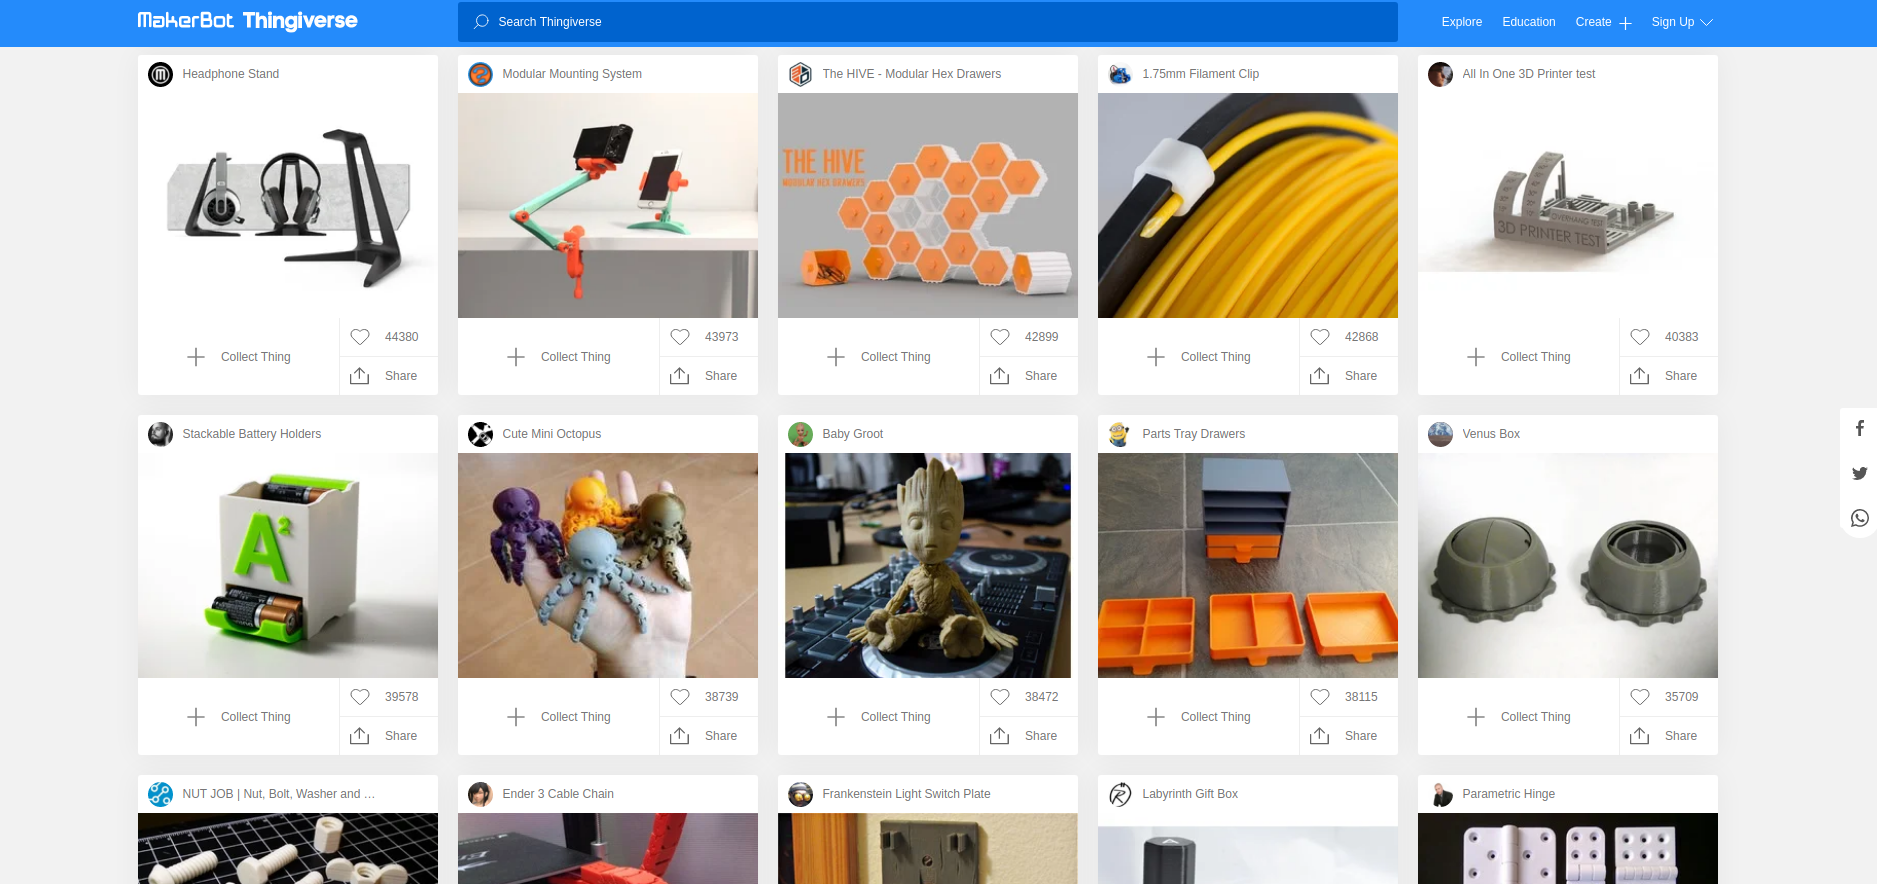Open The HIVE hex drawers thumbnail
The width and height of the screenshot is (1877, 884).
point(928,206)
